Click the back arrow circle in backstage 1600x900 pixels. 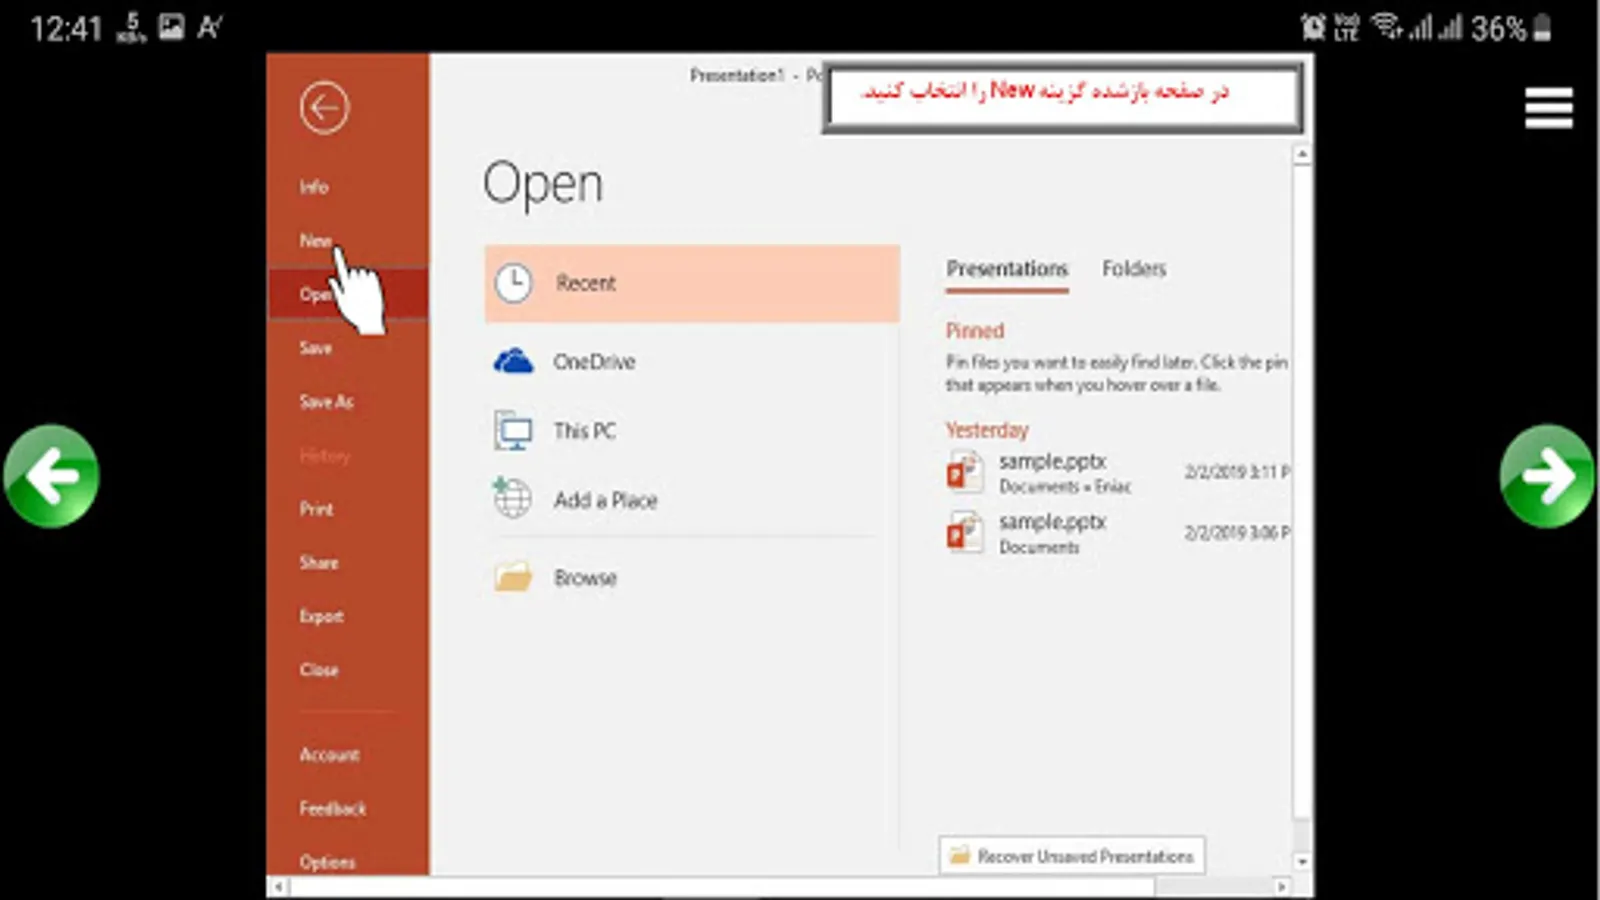[324, 108]
